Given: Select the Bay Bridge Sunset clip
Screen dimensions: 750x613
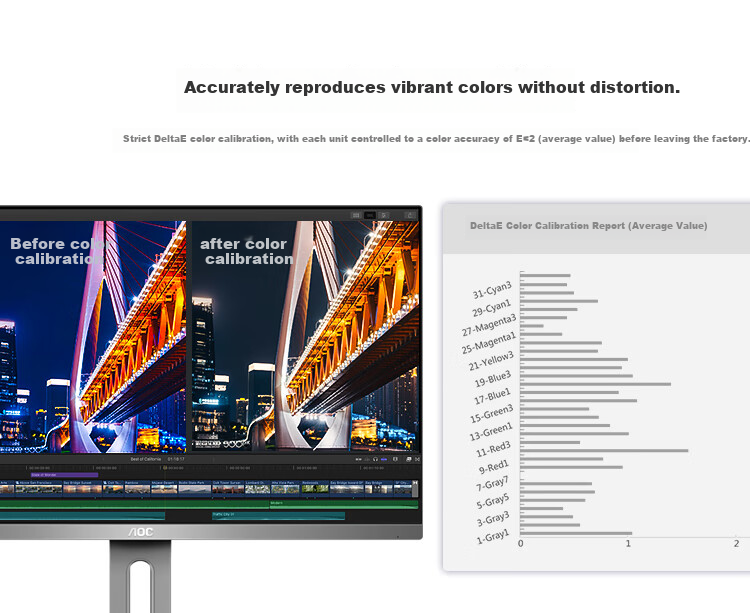Looking at the screenshot, I should (x=82, y=489).
